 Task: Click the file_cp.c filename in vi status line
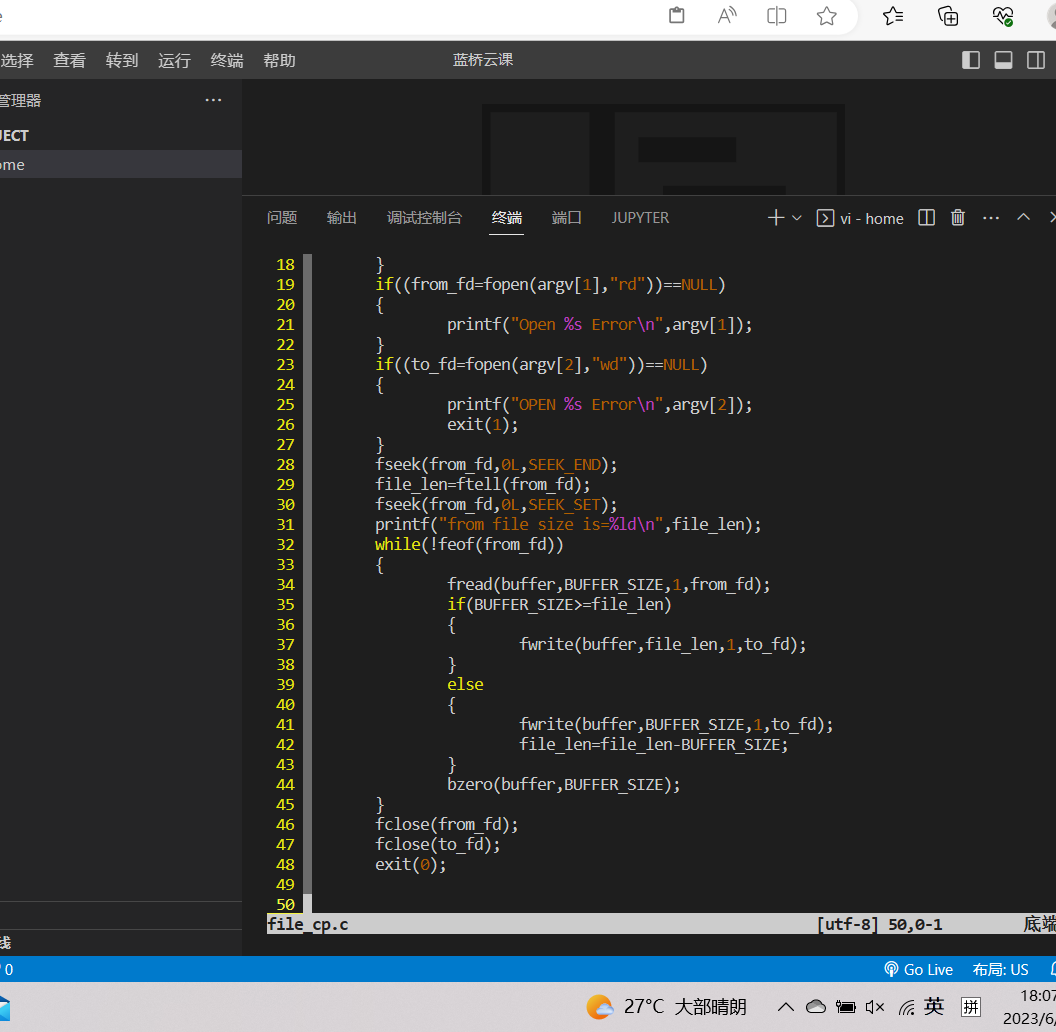[x=308, y=924]
